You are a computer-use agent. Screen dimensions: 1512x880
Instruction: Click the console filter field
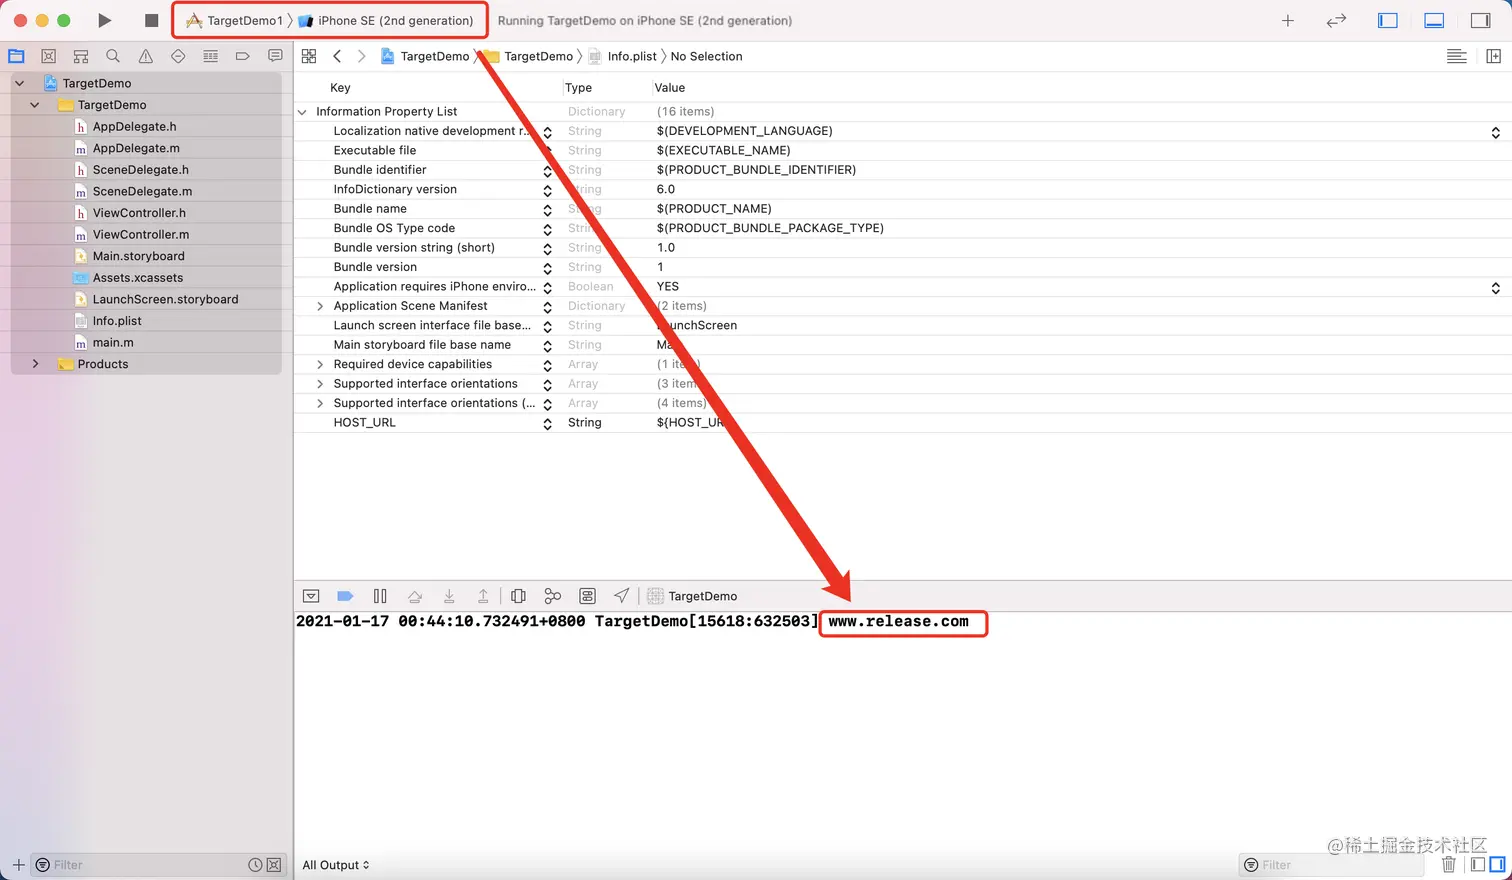pyautogui.click(x=1330, y=865)
